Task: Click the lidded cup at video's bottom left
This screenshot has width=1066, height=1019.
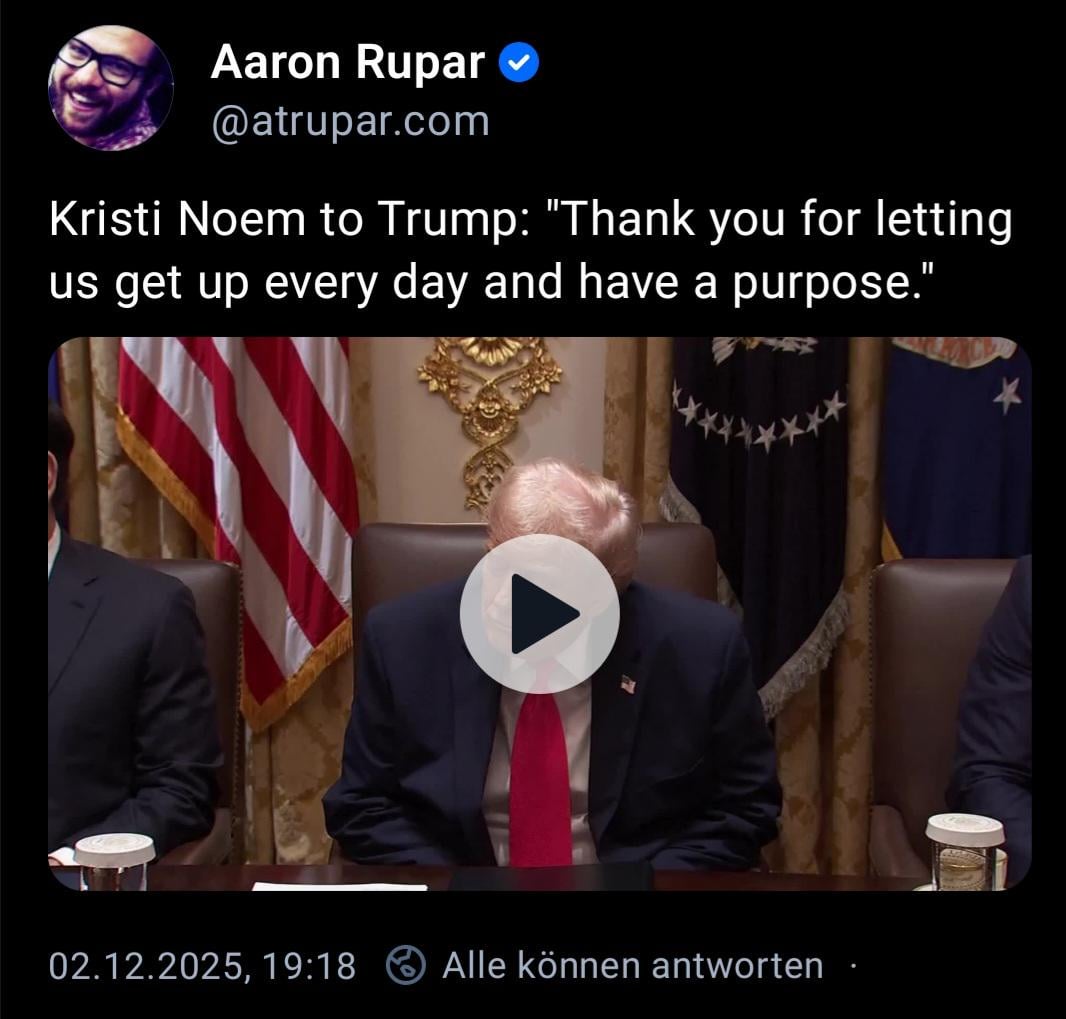Action: tap(114, 861)
